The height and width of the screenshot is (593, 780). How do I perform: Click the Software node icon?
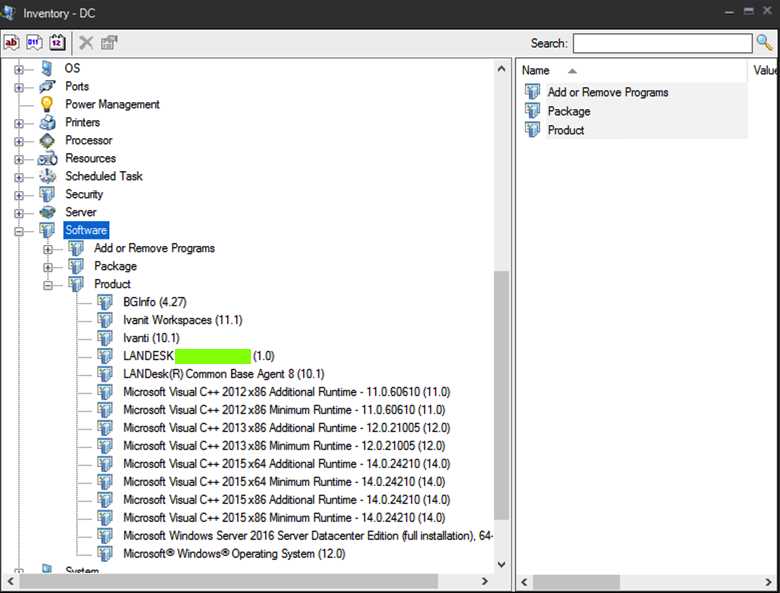click(x=47, y=230)
